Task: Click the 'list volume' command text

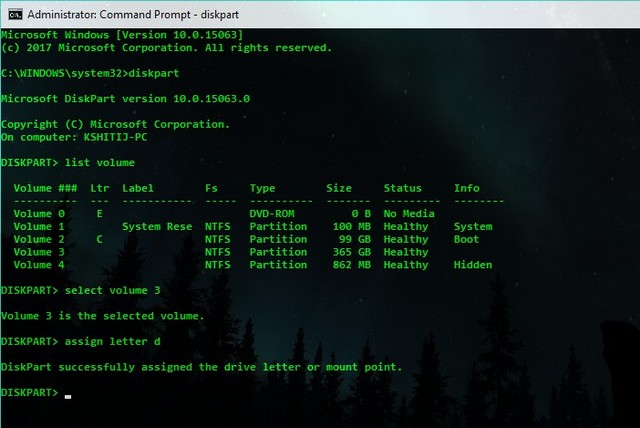Action: (100, 162)
